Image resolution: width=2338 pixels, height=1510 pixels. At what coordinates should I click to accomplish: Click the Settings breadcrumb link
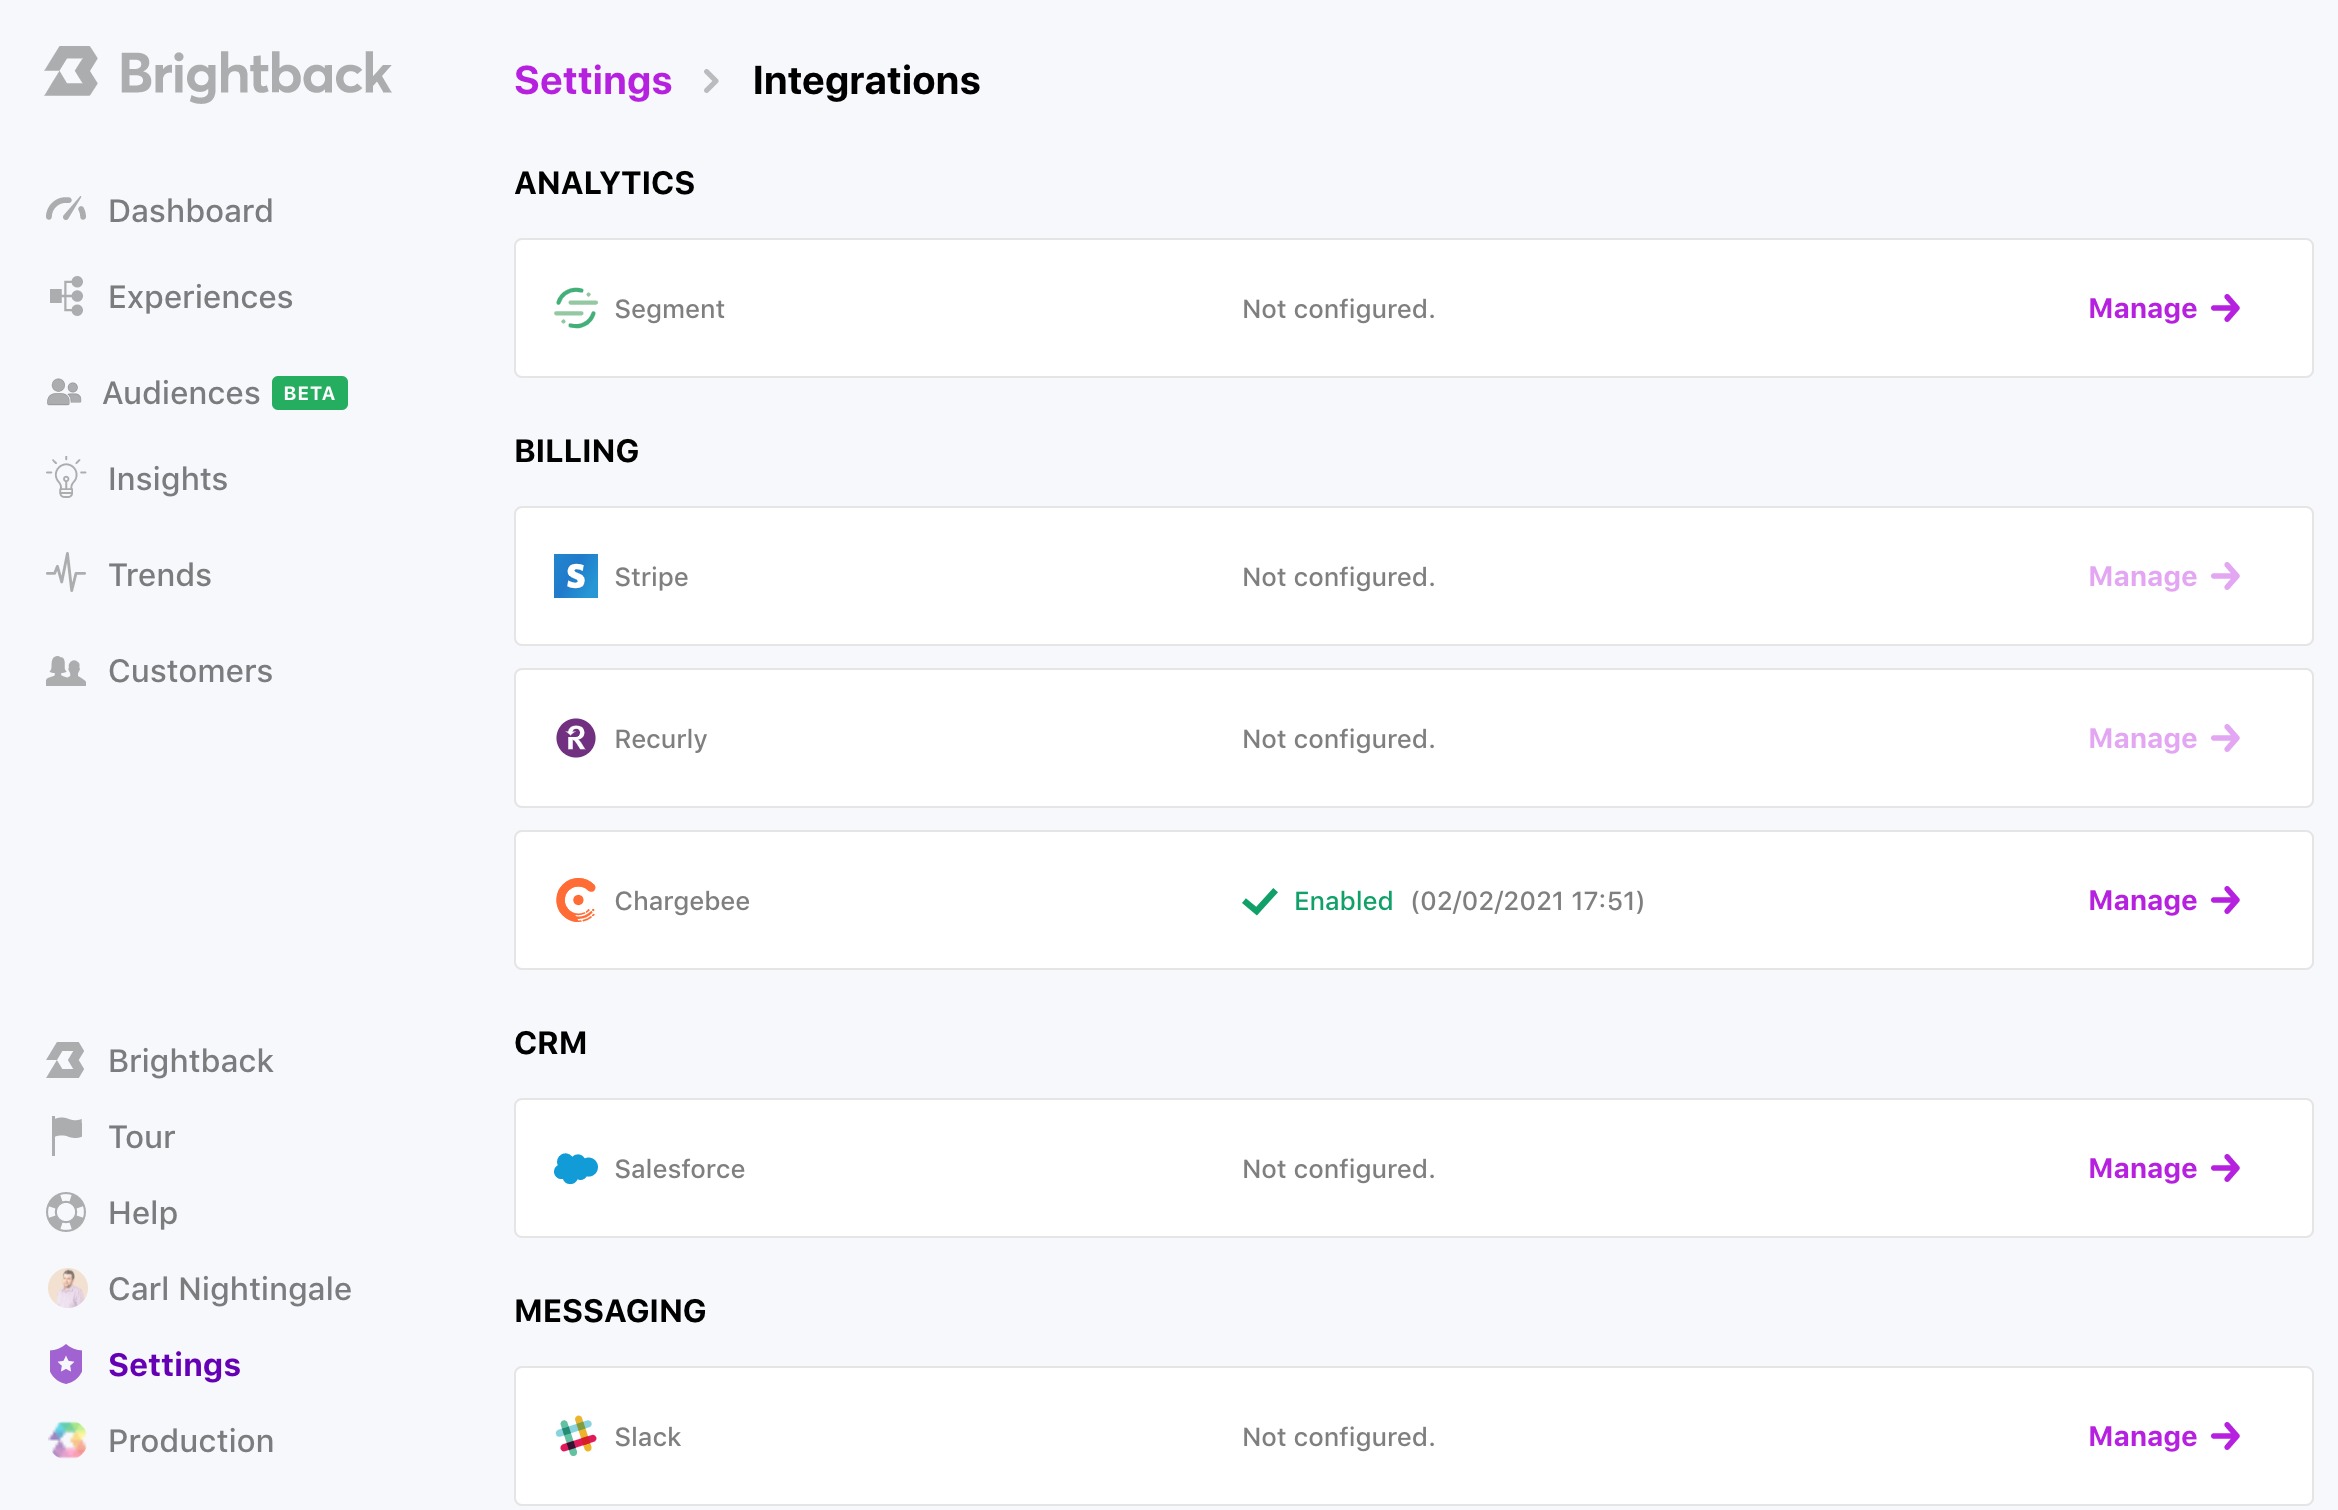click(592, 81)
